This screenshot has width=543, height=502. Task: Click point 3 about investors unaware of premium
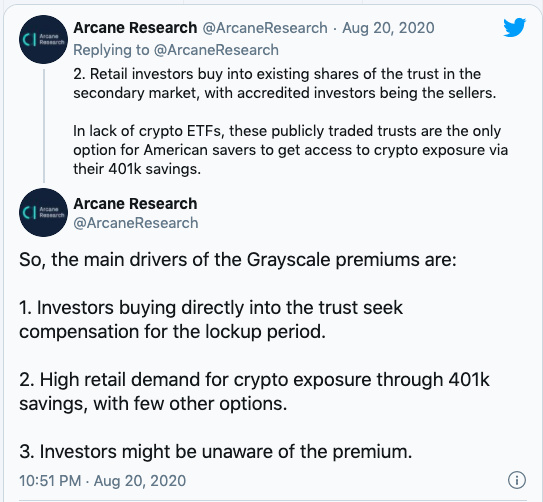click(x=216, y=451)
